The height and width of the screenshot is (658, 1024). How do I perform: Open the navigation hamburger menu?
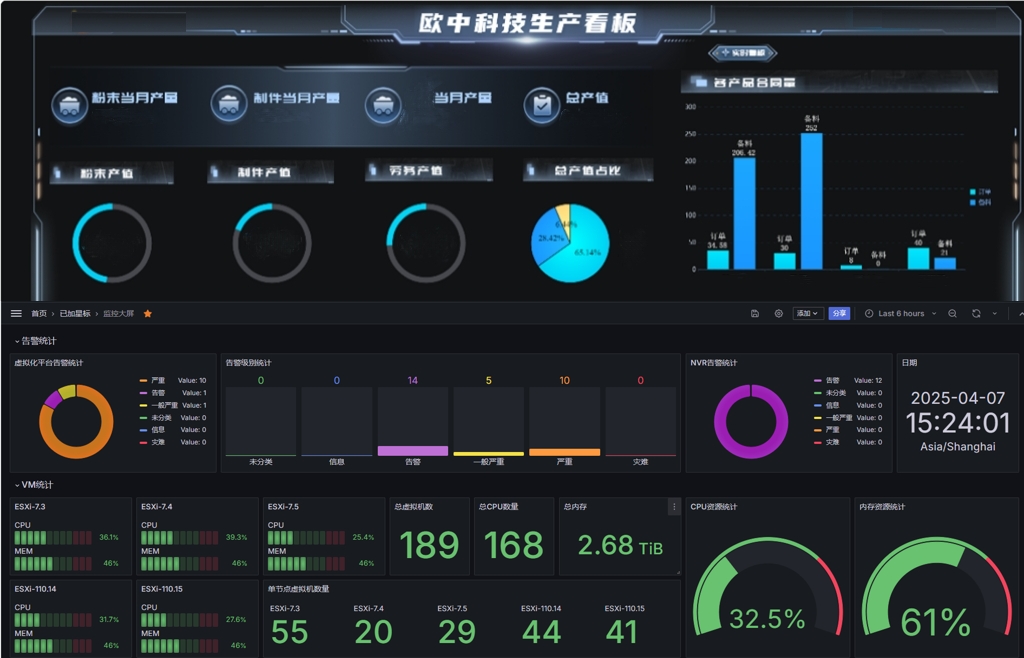pyautogui.click(x=16, y=313)
